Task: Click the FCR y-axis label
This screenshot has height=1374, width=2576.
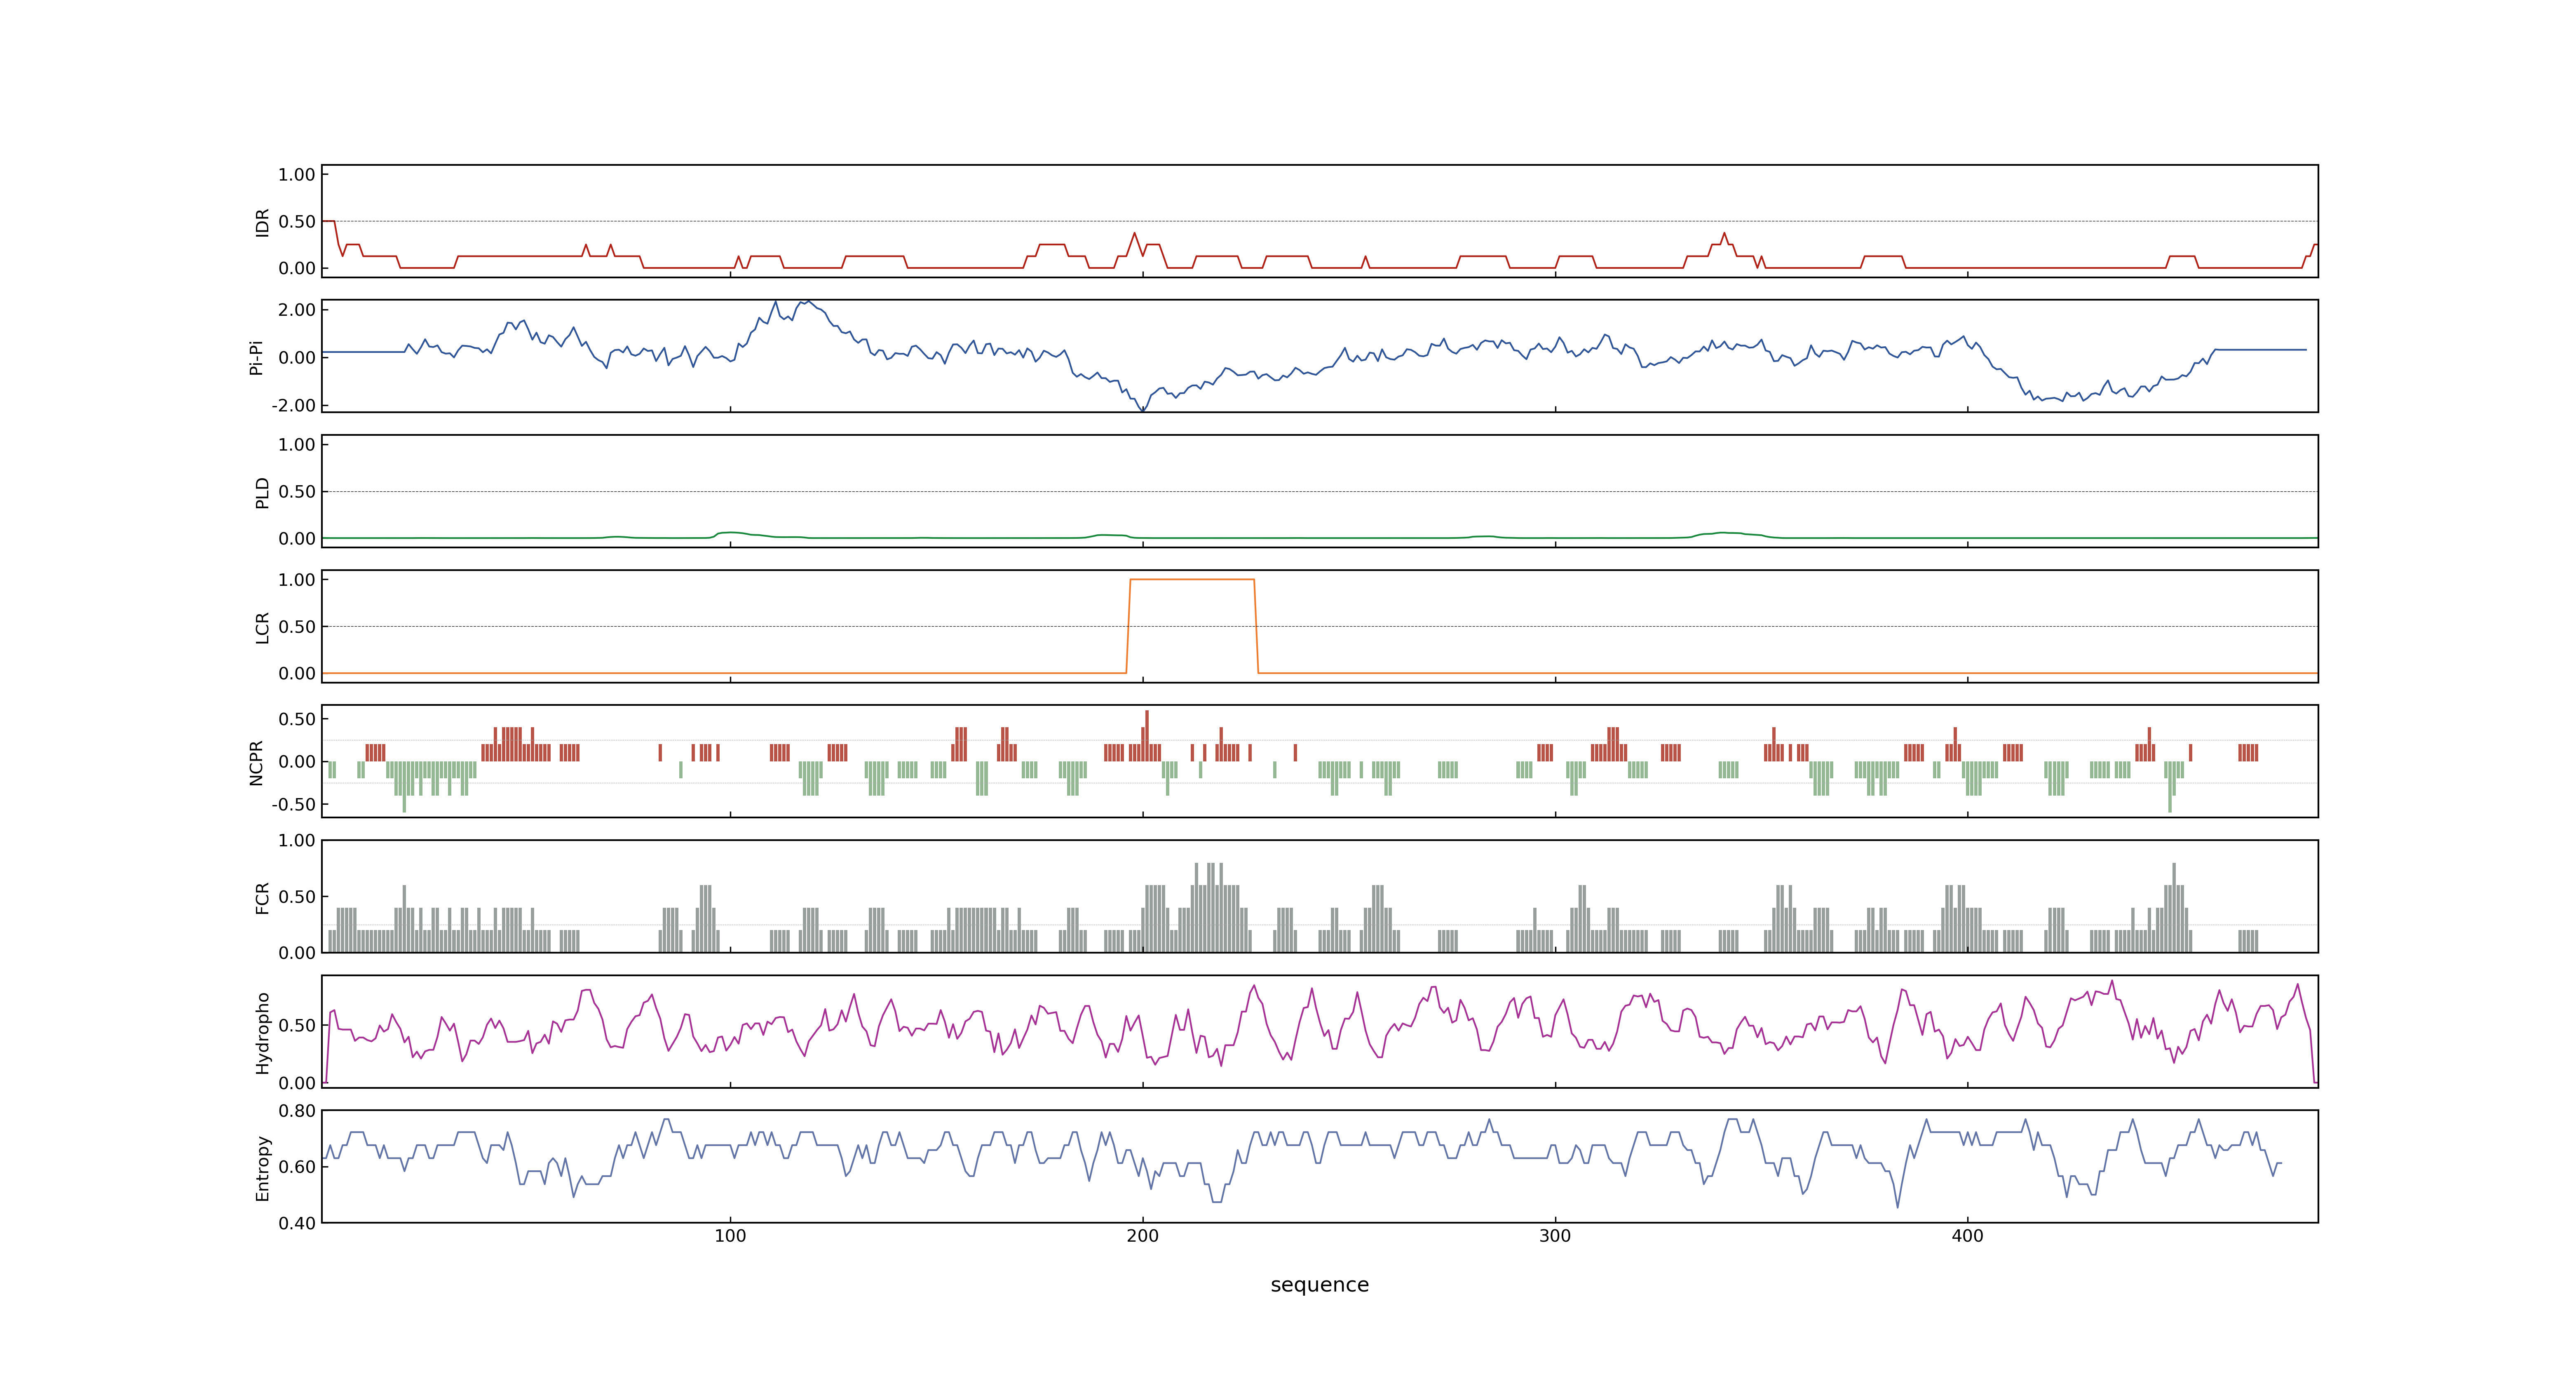Action: [x=262, y=897]
